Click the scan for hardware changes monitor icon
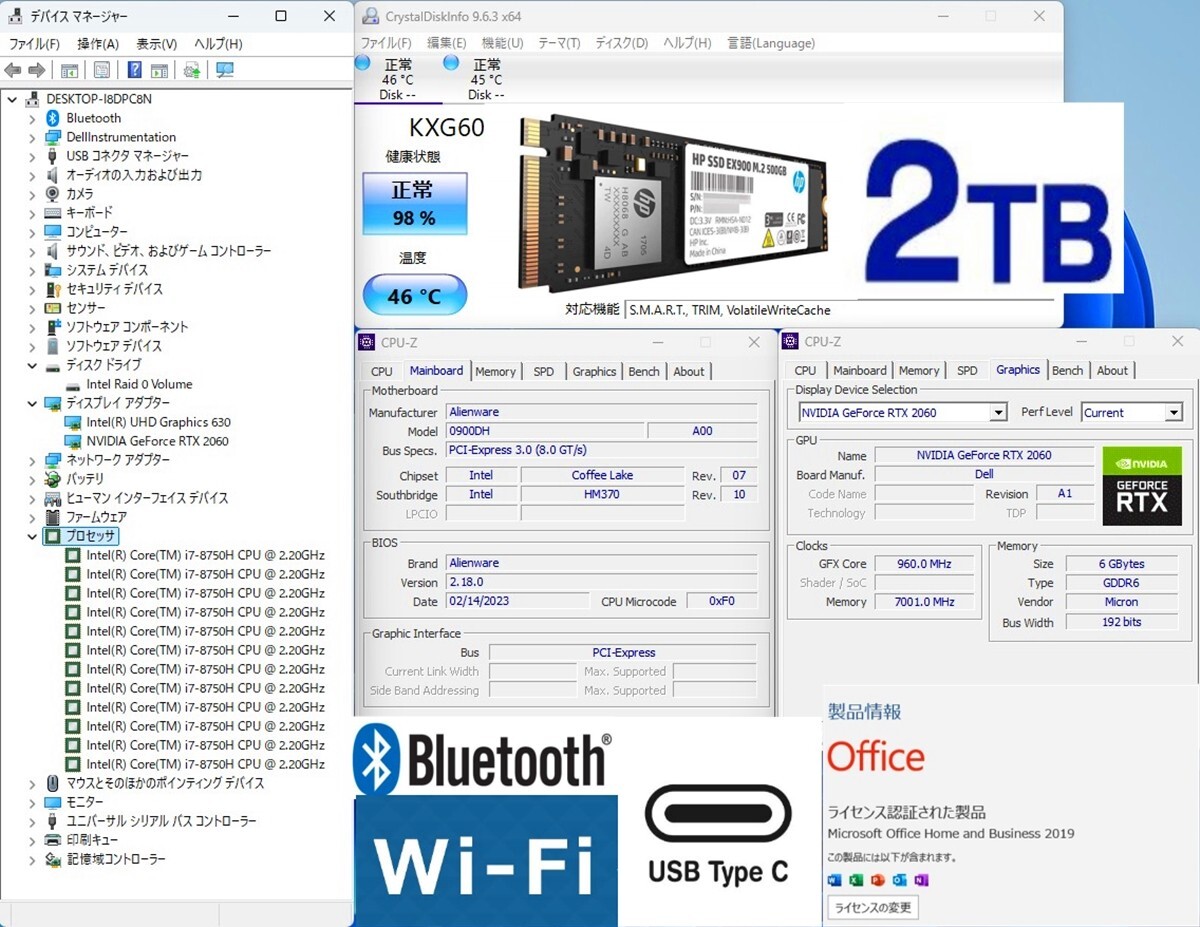Viewport: 1200px width, 927px height. [224, 70]
